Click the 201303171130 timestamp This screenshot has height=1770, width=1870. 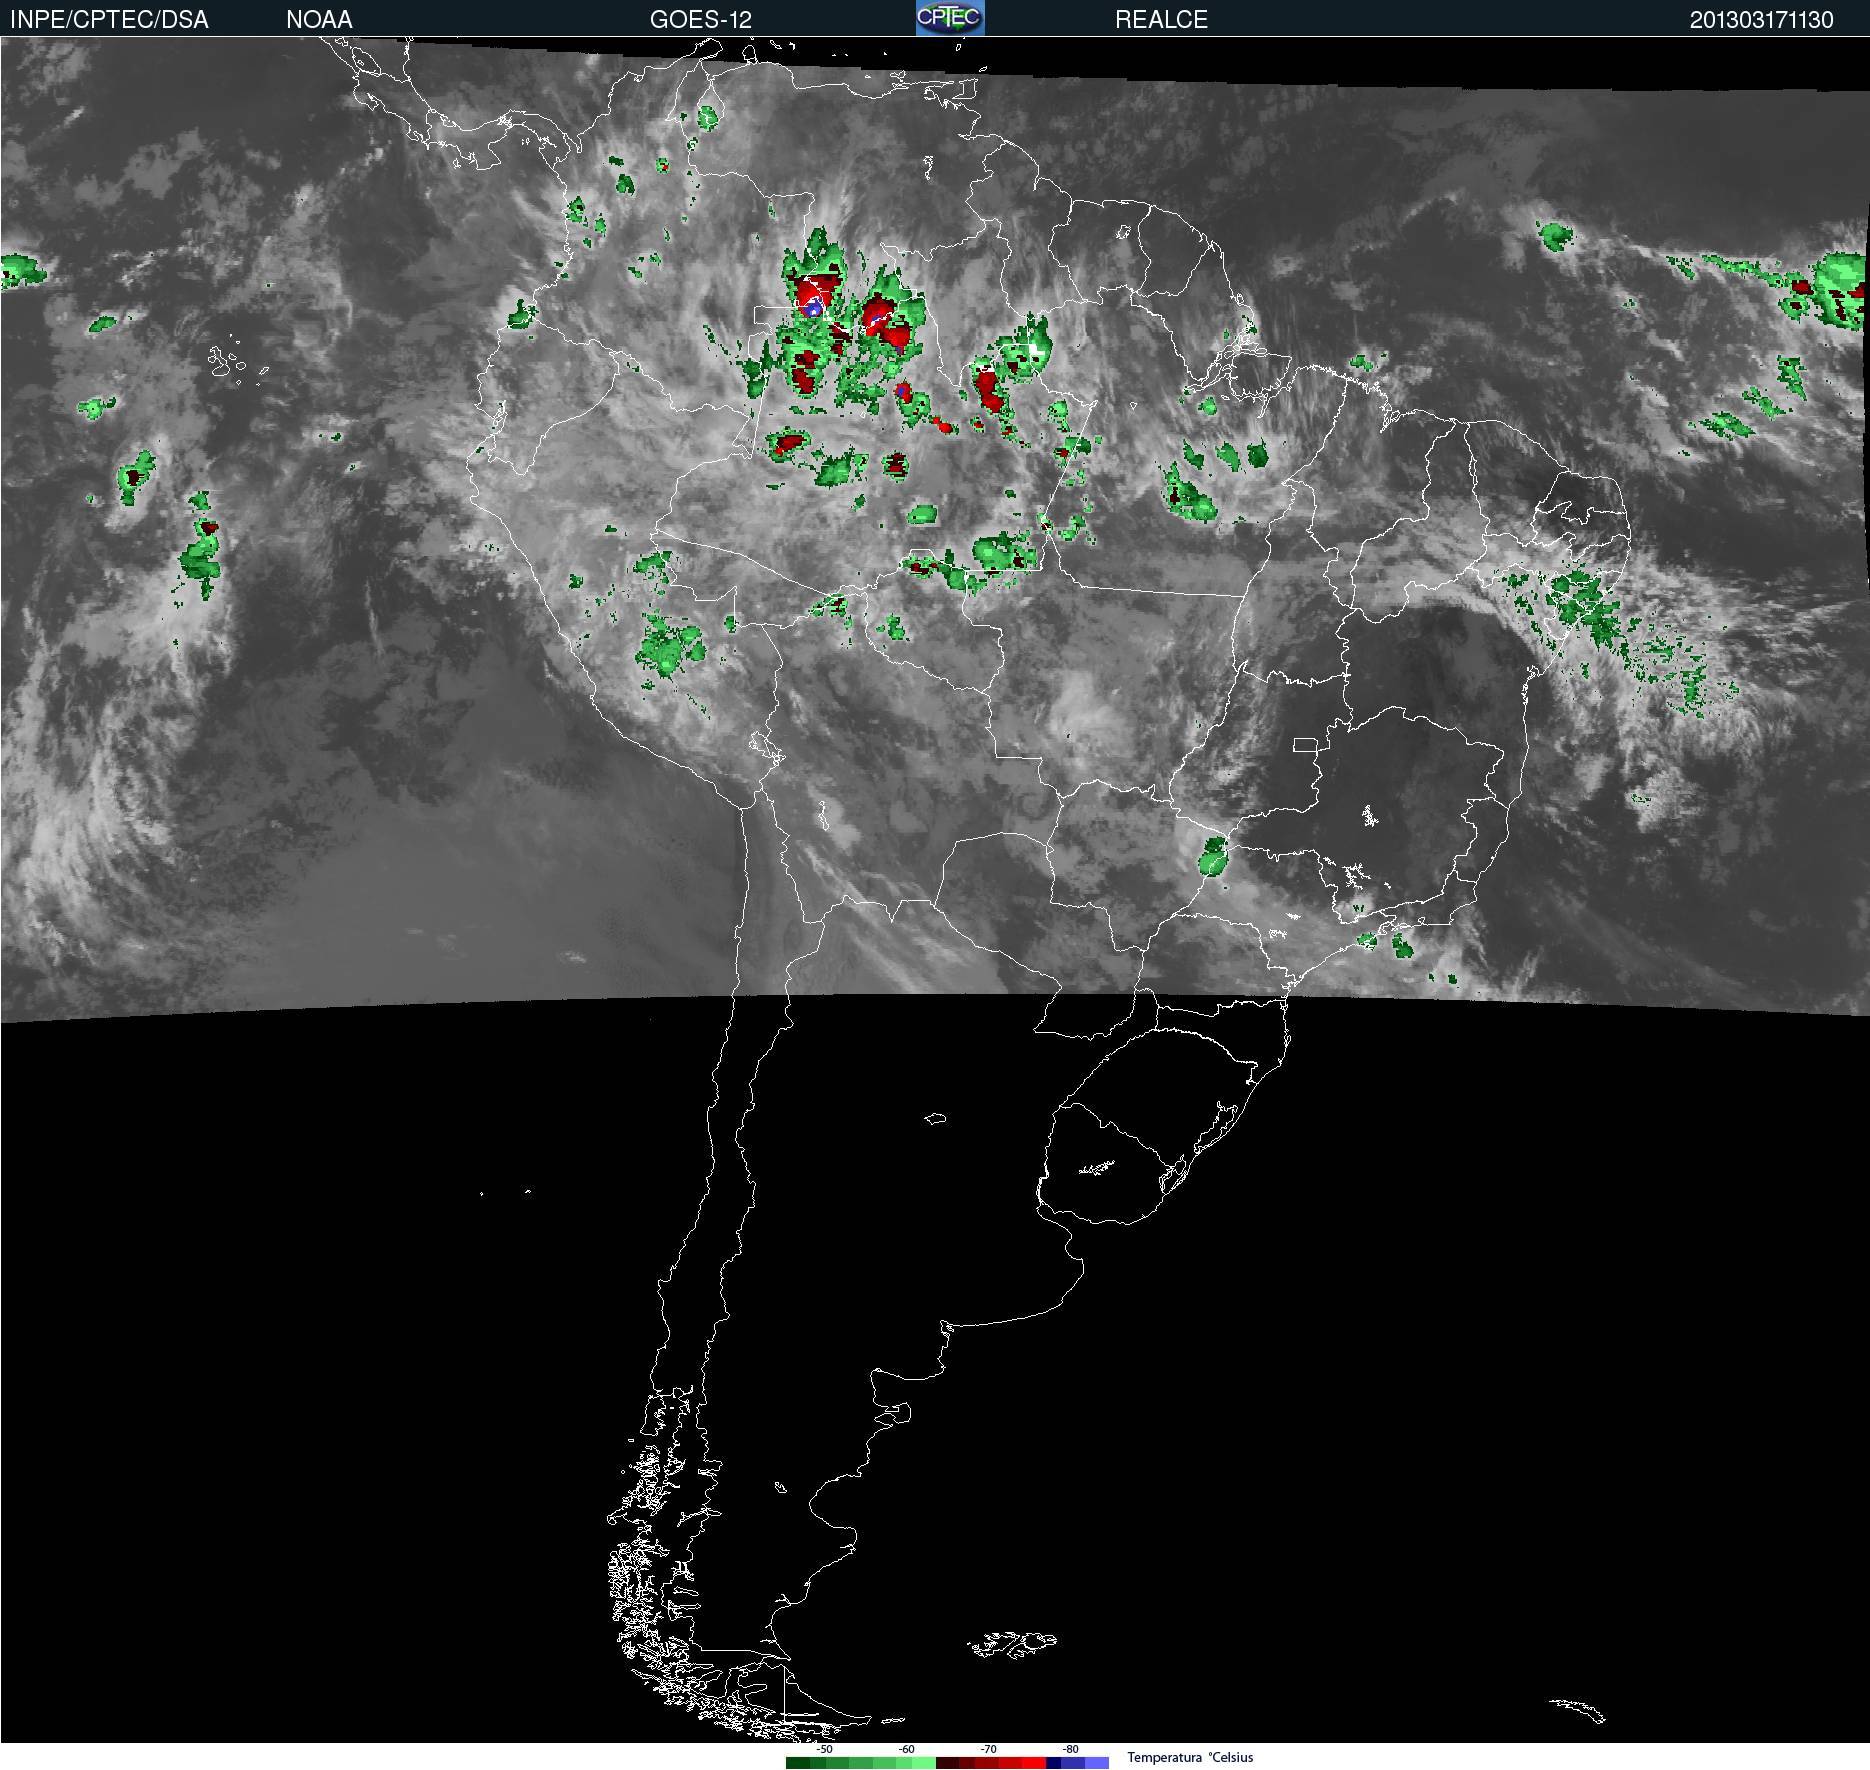click(1761, 20)
